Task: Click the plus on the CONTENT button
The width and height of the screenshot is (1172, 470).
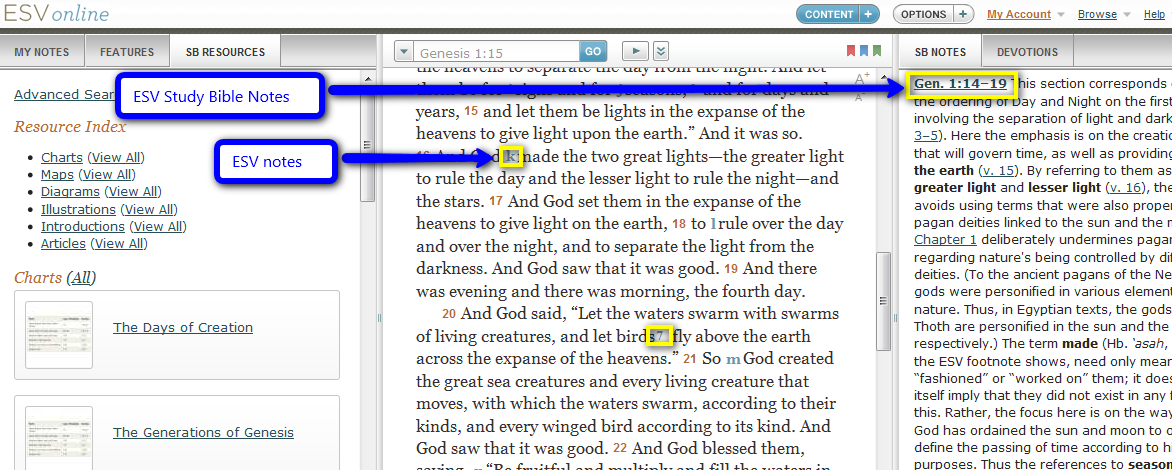Action: pos(869,14)
